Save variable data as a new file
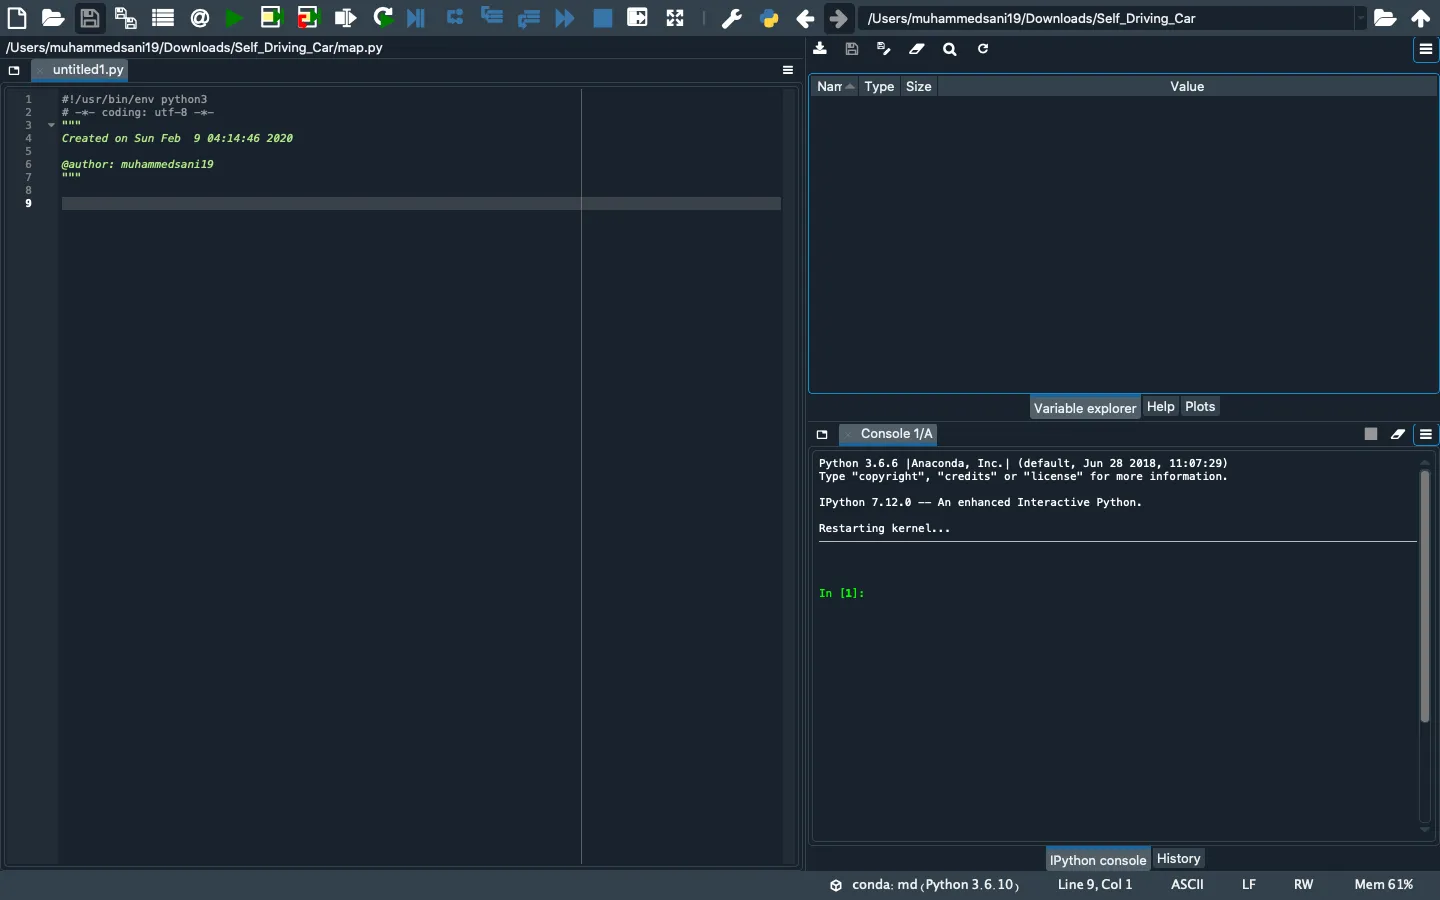Screen dimensions: 1440x900 click(x=884, y=49)
